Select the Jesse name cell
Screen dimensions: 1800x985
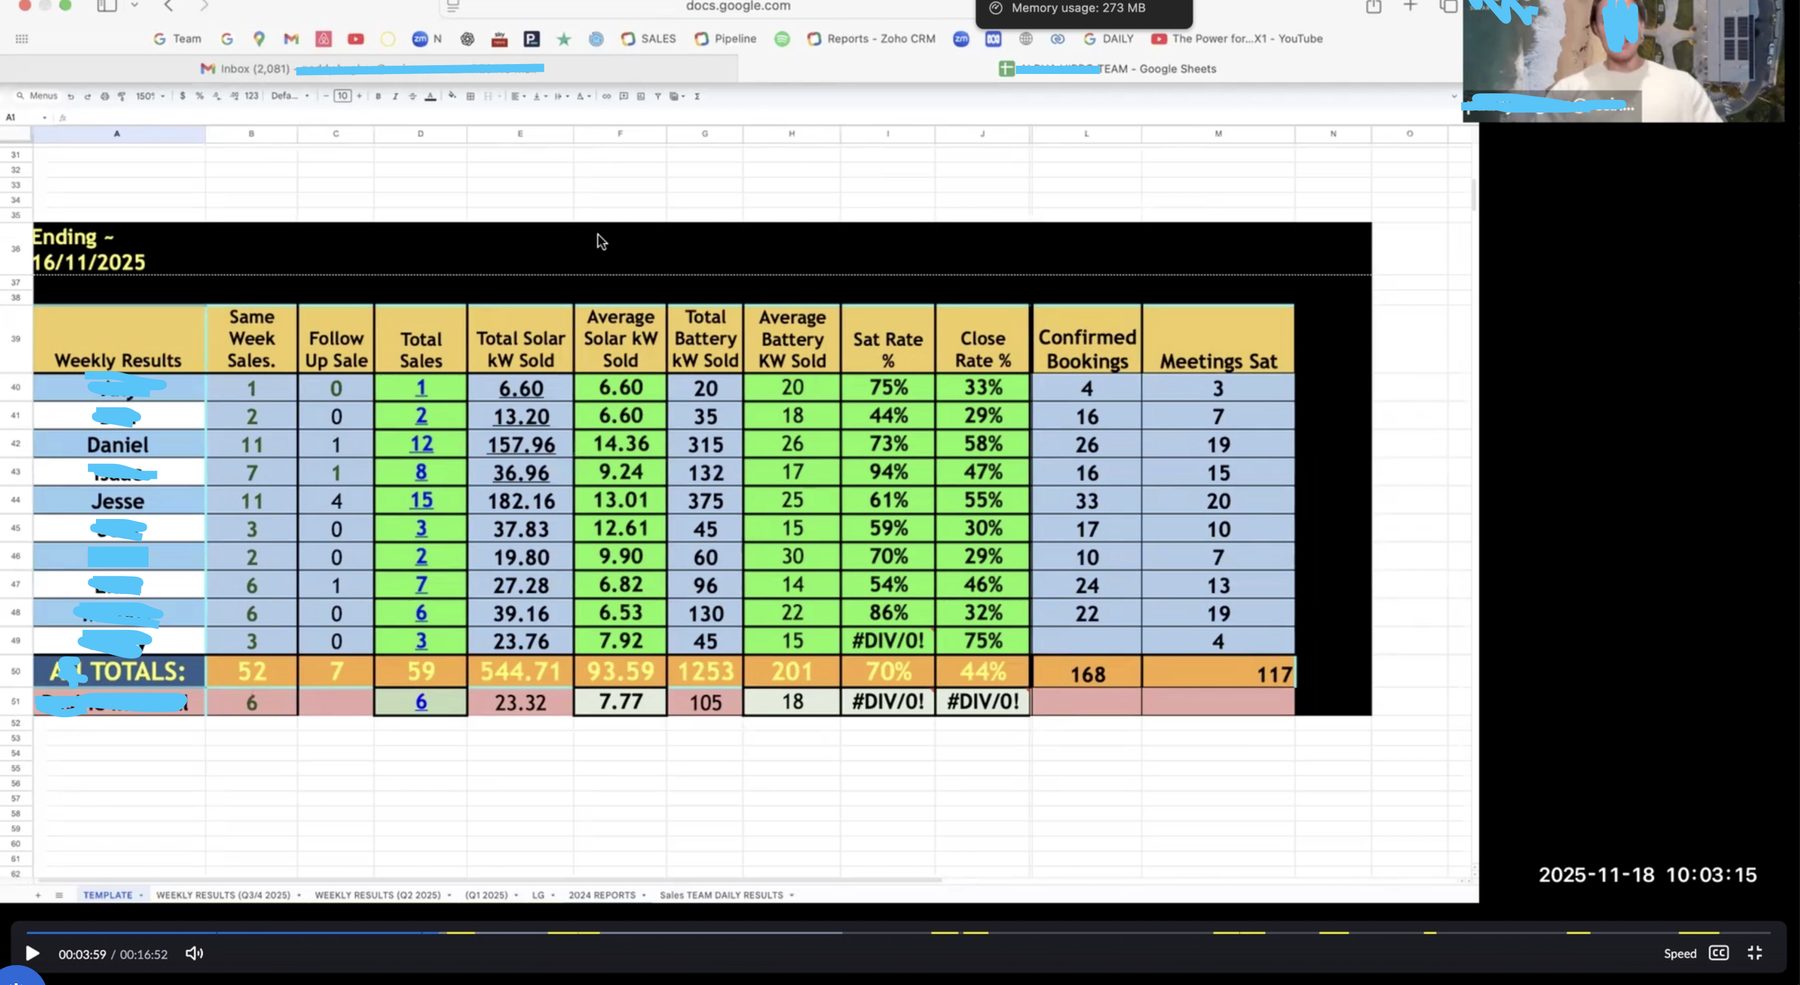[118, 500]
